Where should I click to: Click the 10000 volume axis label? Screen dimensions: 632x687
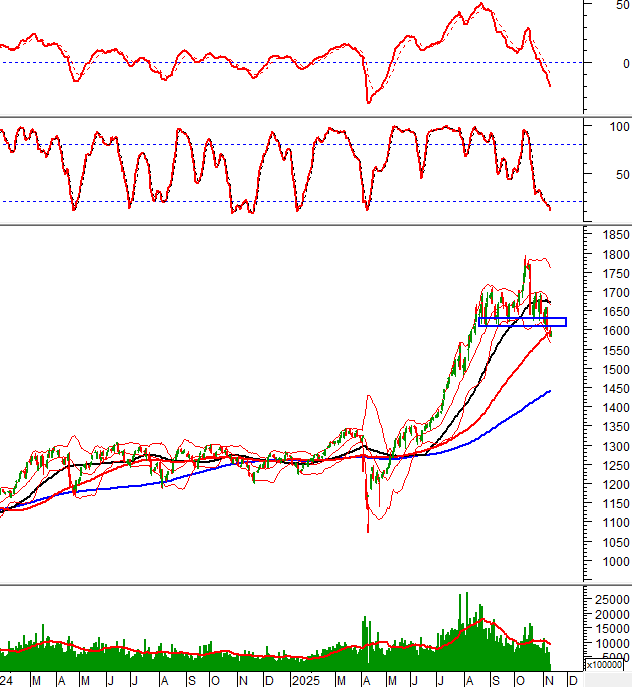click(608, 643)
